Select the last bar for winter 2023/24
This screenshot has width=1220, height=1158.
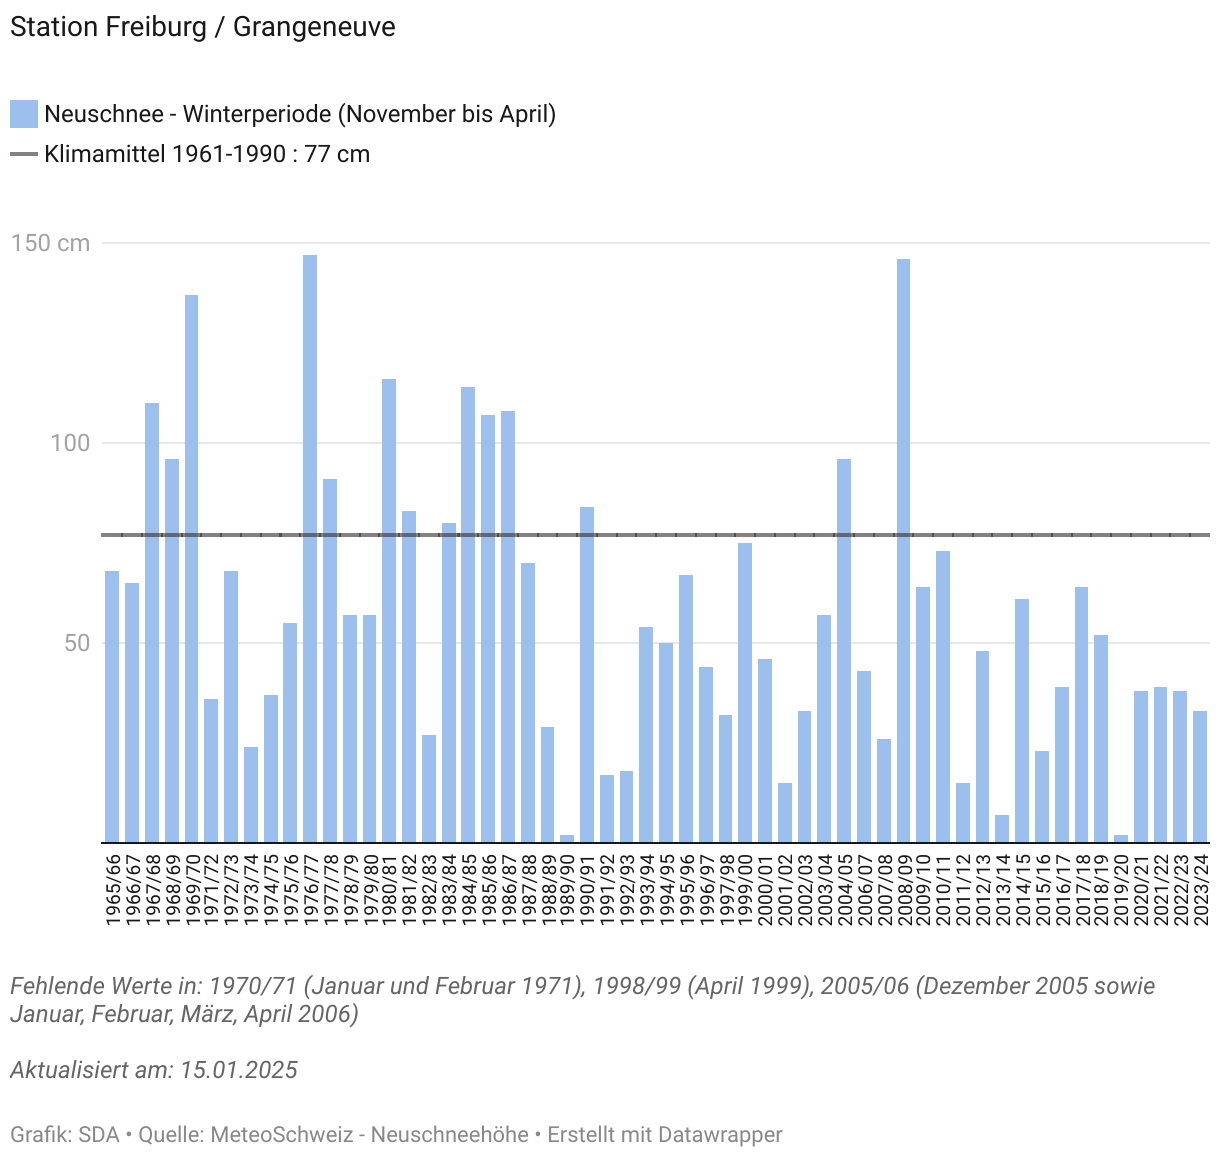click(1200, 776)
